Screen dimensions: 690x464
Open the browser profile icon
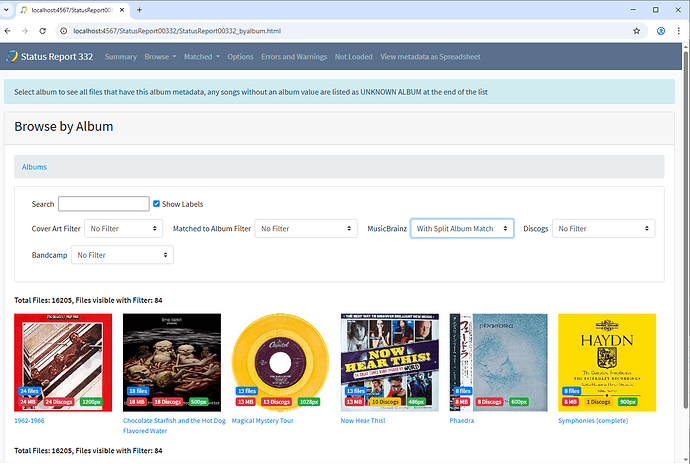661,31
